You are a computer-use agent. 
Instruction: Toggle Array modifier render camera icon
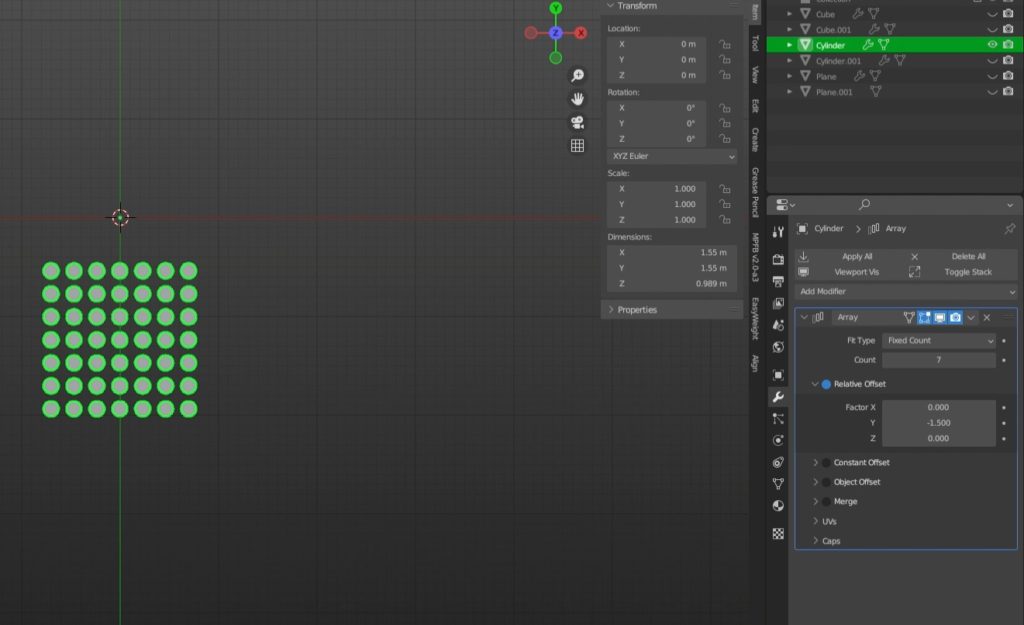[x=955, y=317]
